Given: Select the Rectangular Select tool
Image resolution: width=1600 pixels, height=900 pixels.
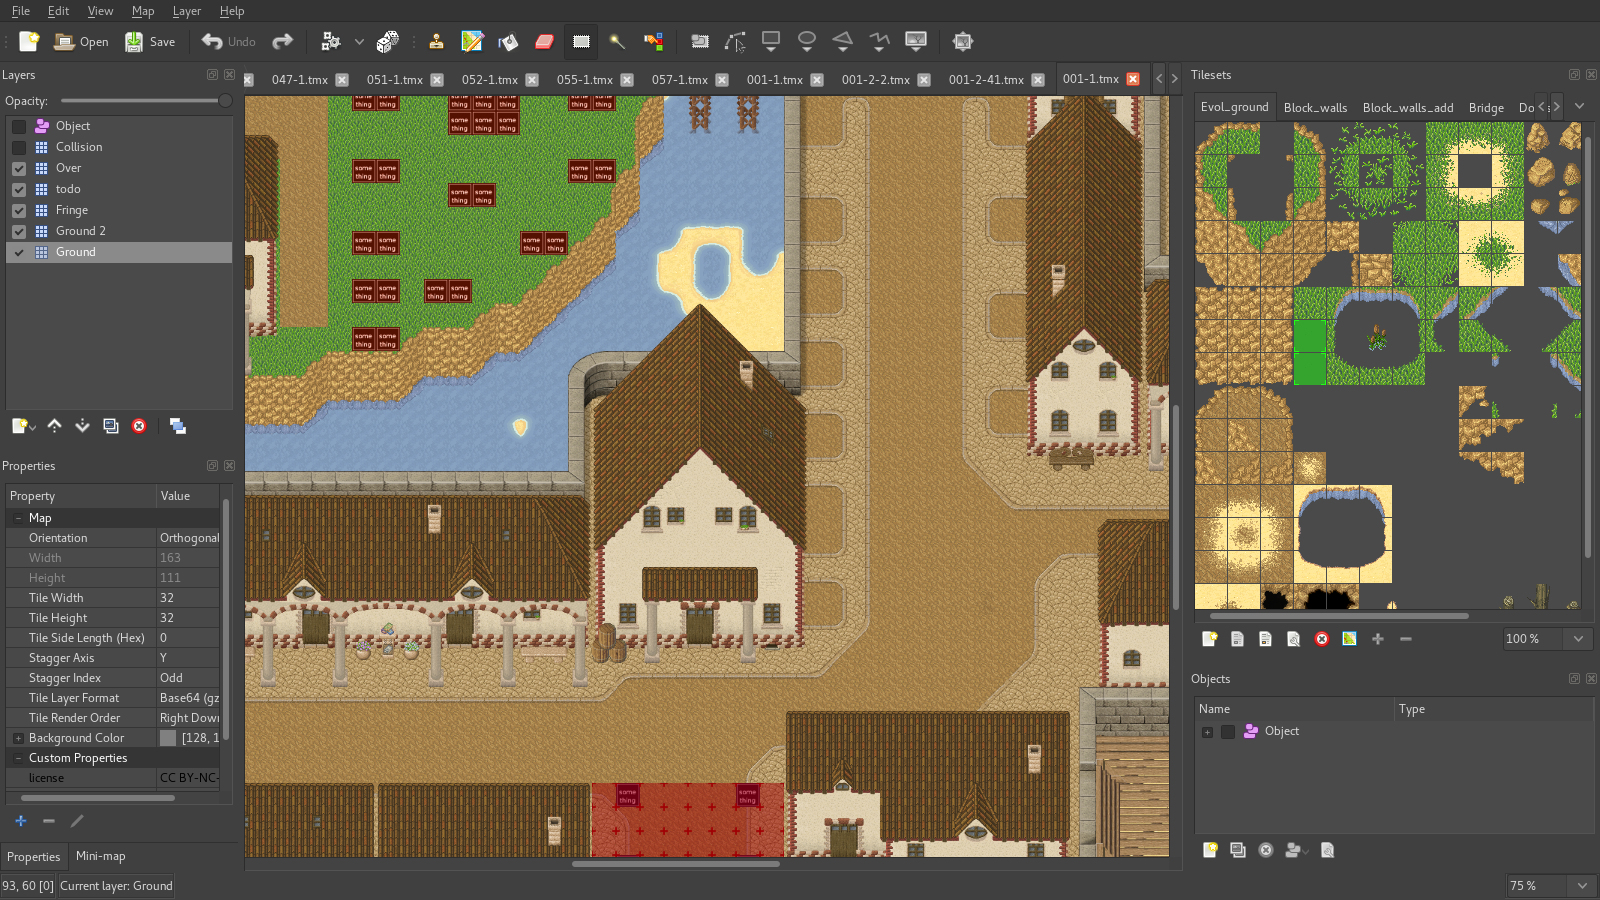Looking at the screenshot, I should 581,41.
